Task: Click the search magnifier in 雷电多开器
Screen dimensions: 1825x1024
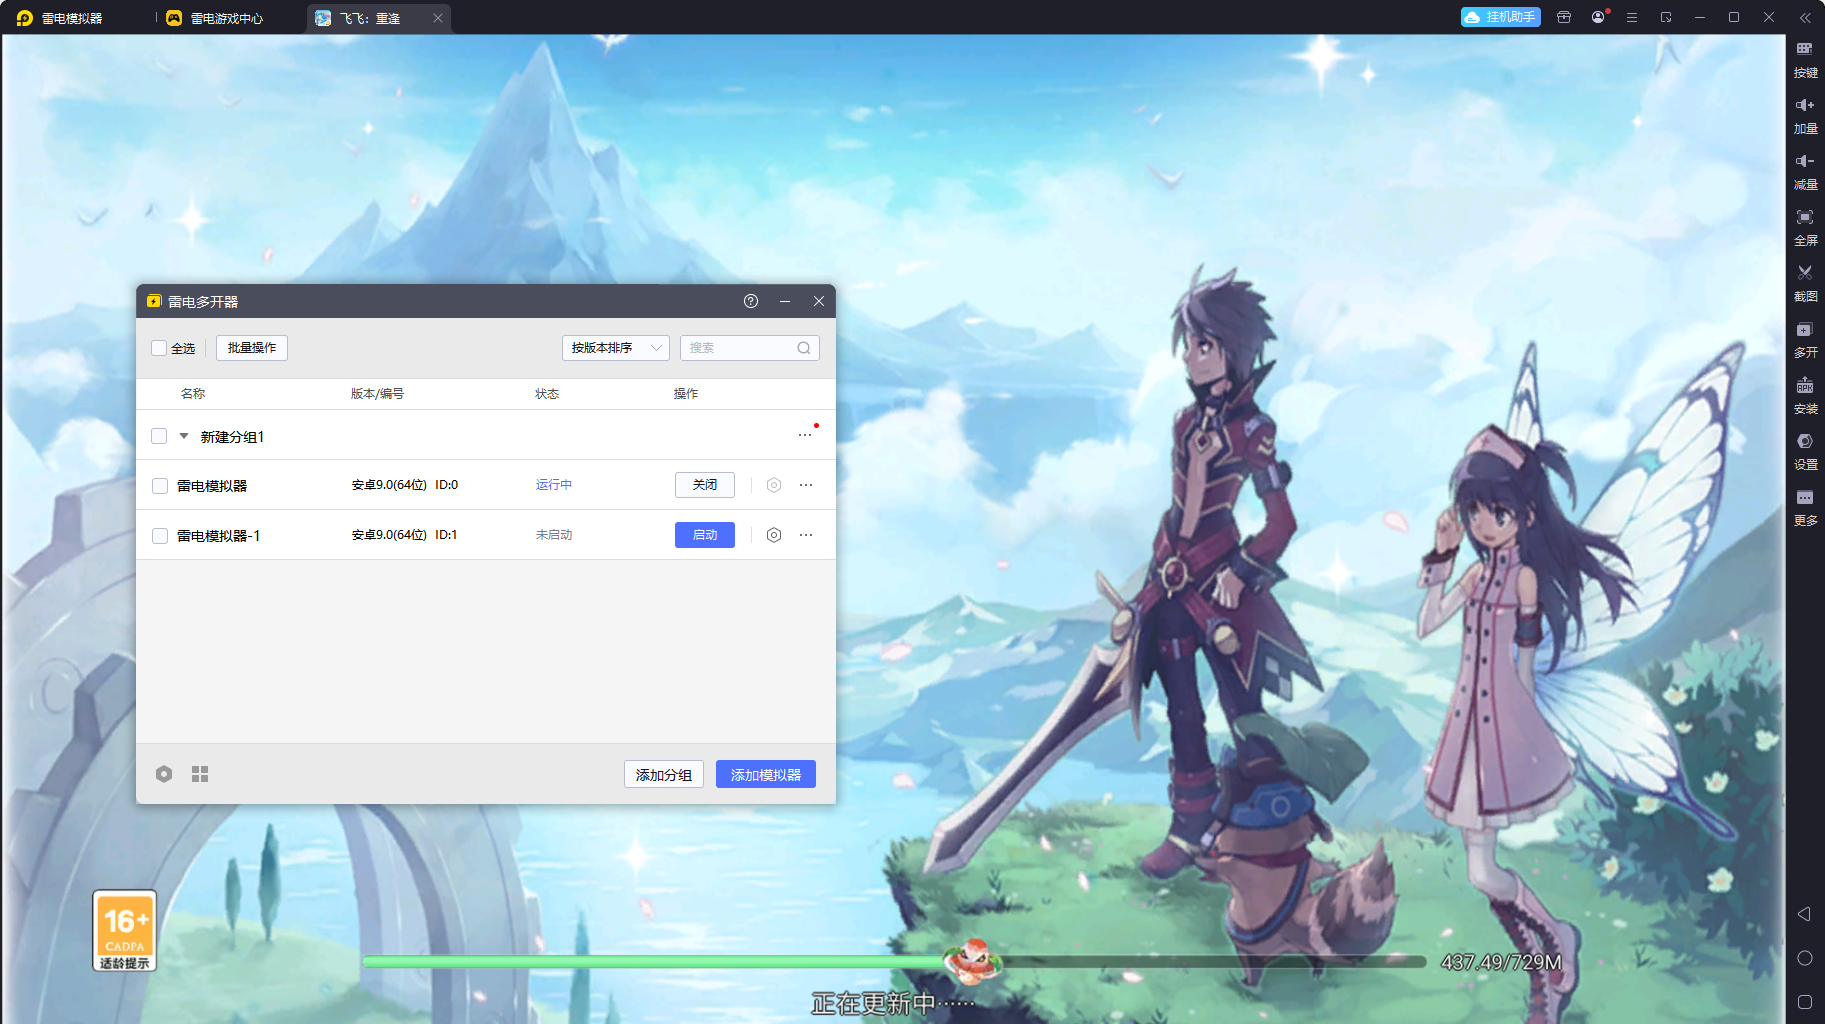Action: 804,348
